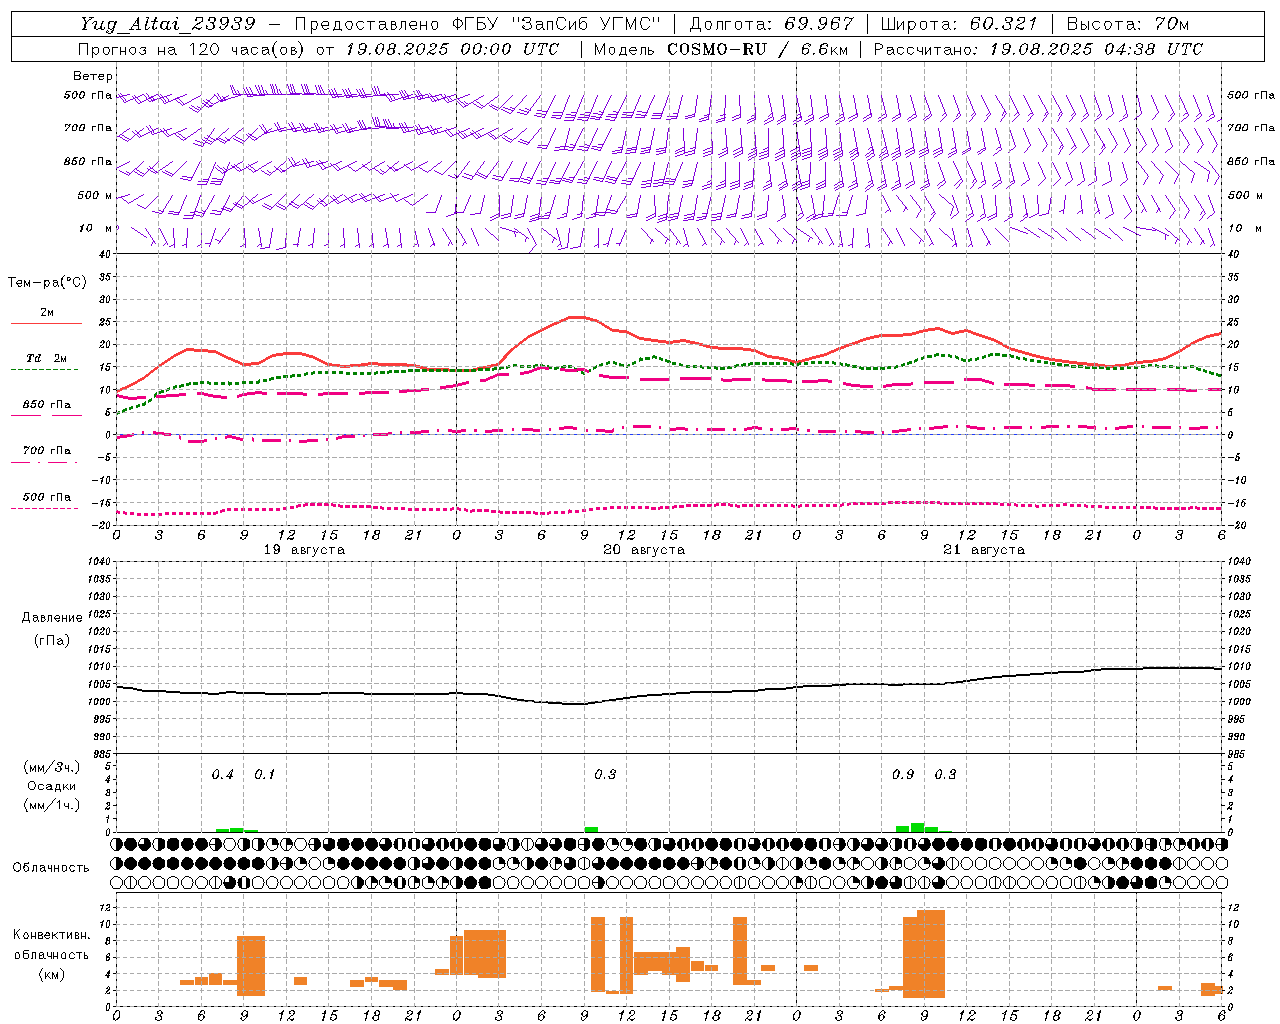Click the 0.4 precipitation value
Image resolution: width=1280 pixels, height=1024 pixels.
[x=222, y=775]
